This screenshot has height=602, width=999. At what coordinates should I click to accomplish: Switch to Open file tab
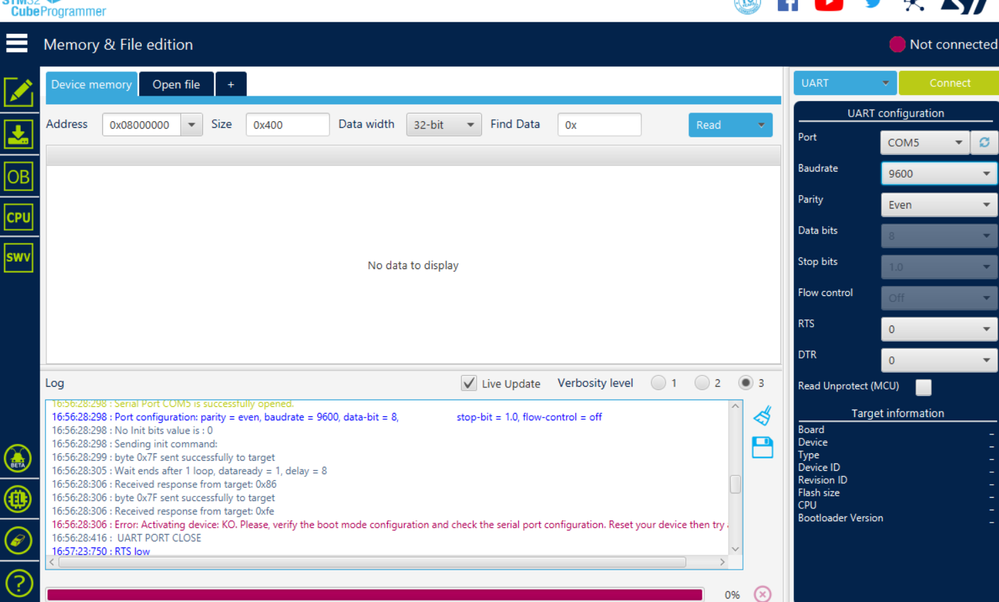point(176,84)
